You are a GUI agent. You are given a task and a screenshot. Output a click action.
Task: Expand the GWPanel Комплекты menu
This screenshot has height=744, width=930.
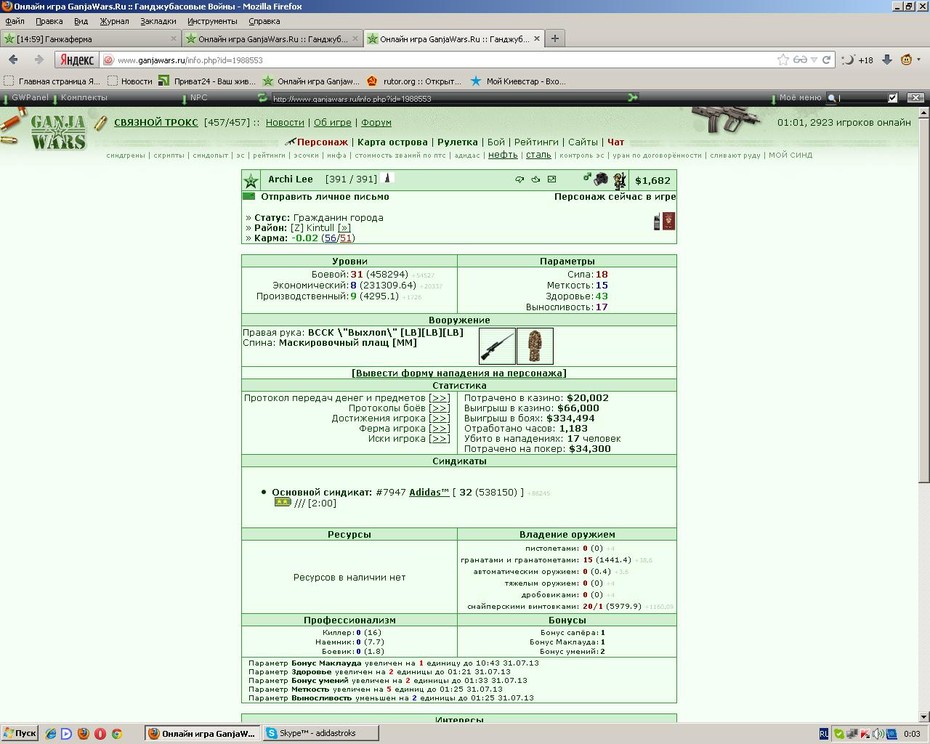tap(83, 97)
